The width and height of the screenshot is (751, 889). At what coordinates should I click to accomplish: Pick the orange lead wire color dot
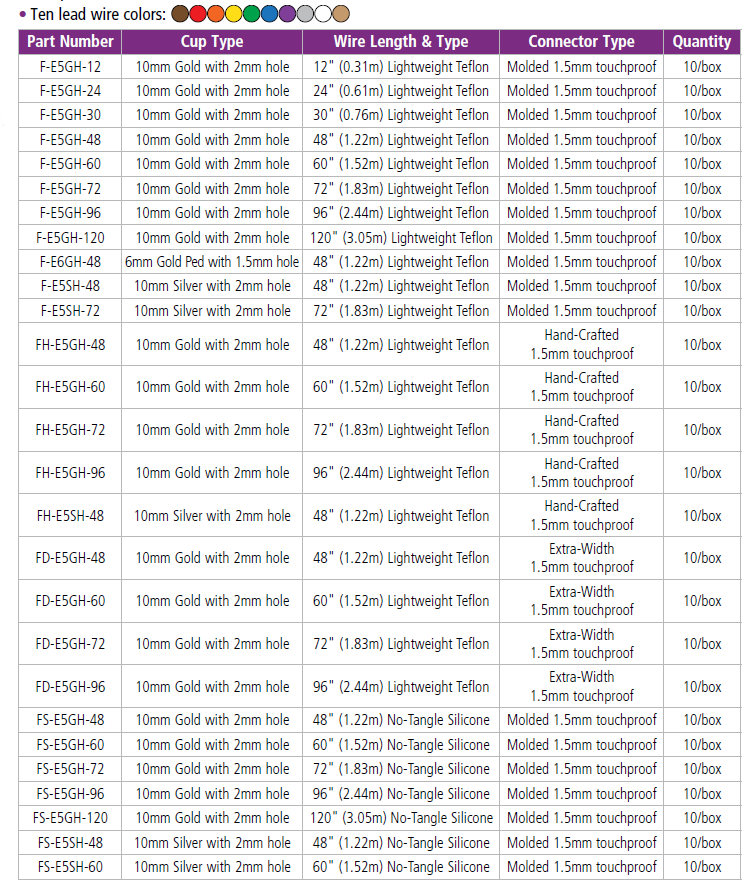click(x=216, y=14)
